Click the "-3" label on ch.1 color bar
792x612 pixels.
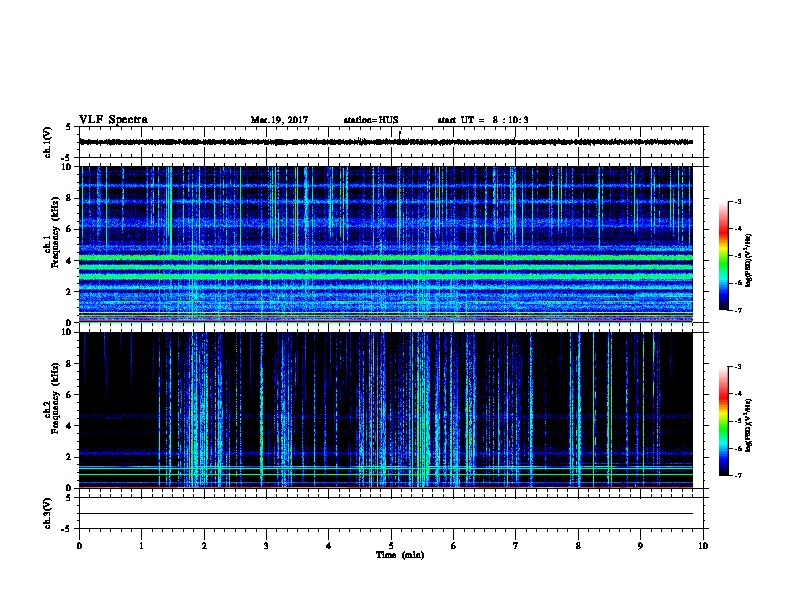pyautogui.click(x=737, y=202)
